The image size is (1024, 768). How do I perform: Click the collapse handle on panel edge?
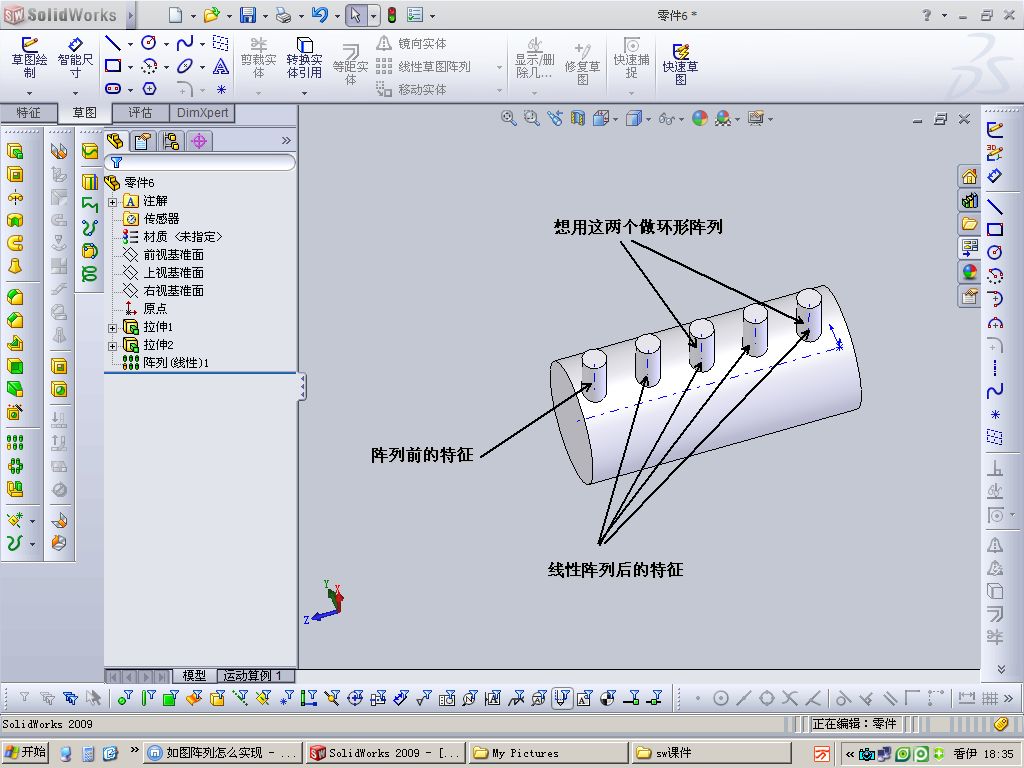click(302, 387)
